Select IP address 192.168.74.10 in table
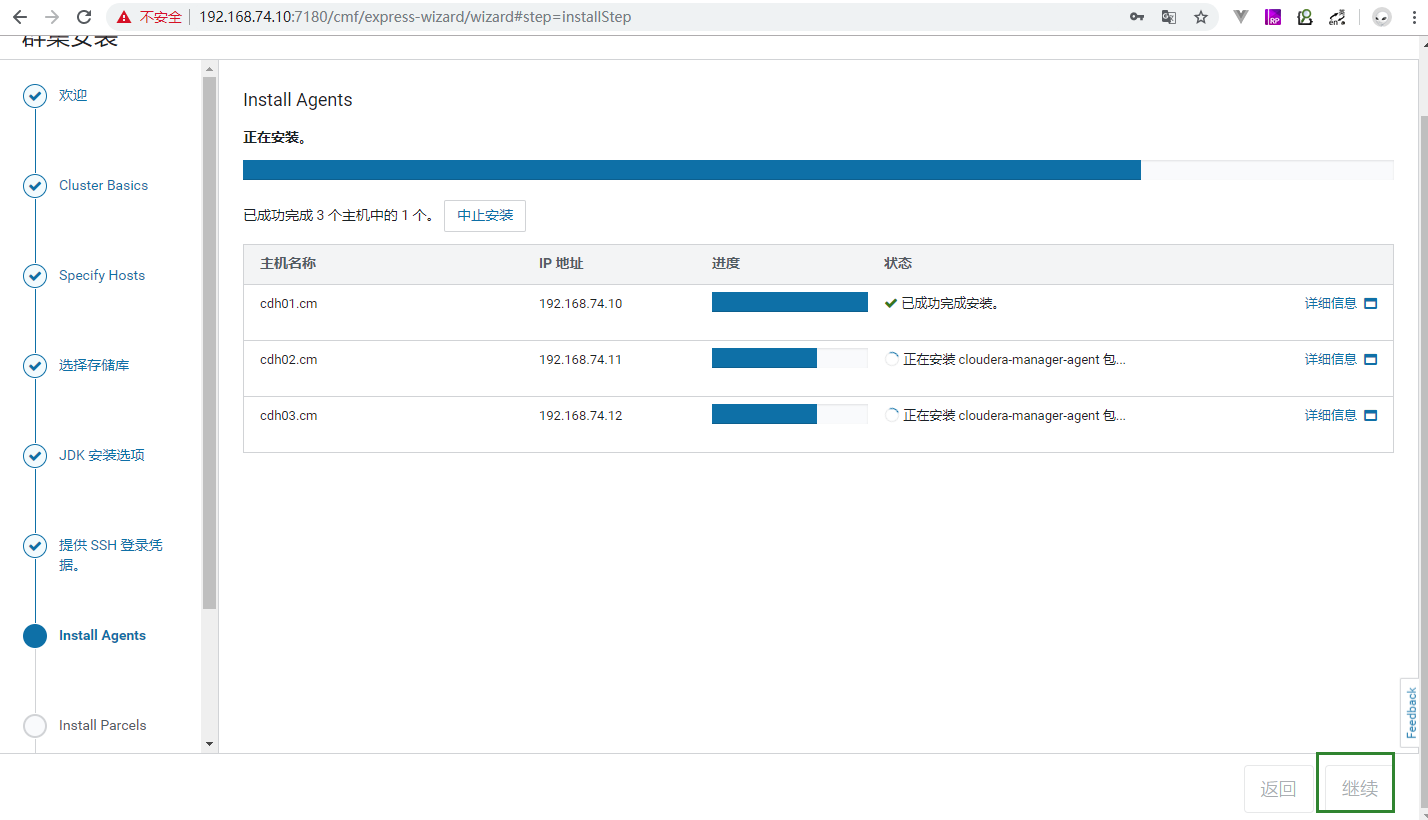Viewport: 1428px width, 820px height. (x=580, y=303)
